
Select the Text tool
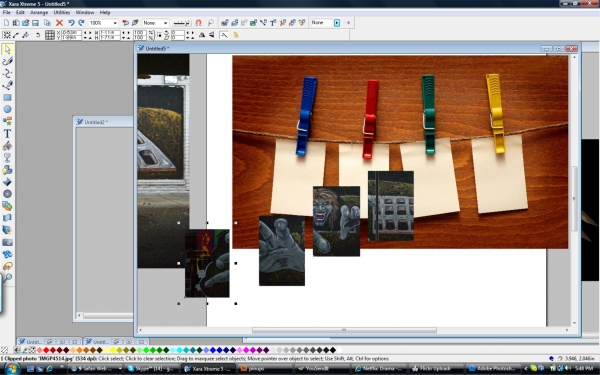point(7,134)
